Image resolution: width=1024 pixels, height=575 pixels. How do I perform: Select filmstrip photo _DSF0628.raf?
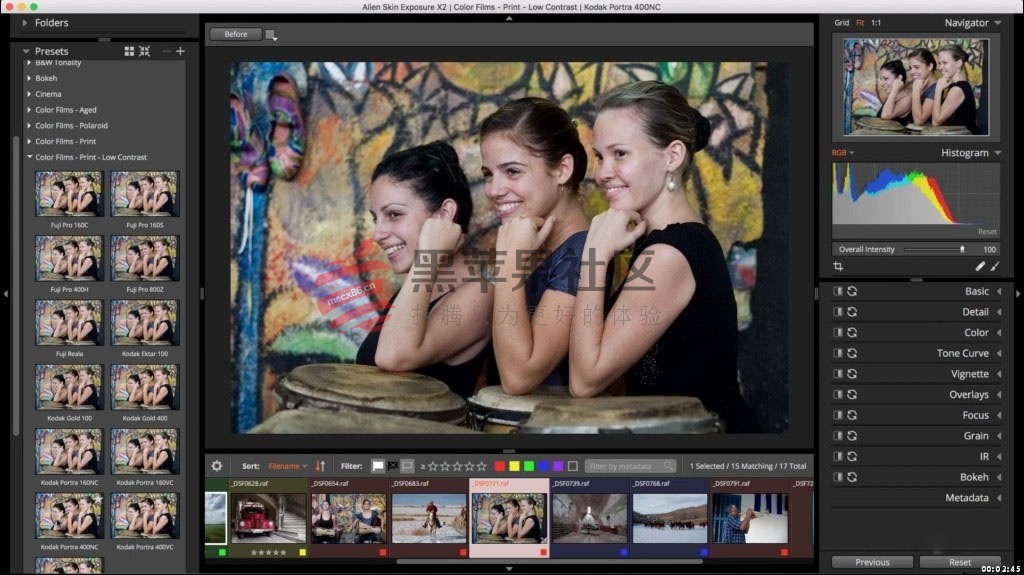click(268, 519)
